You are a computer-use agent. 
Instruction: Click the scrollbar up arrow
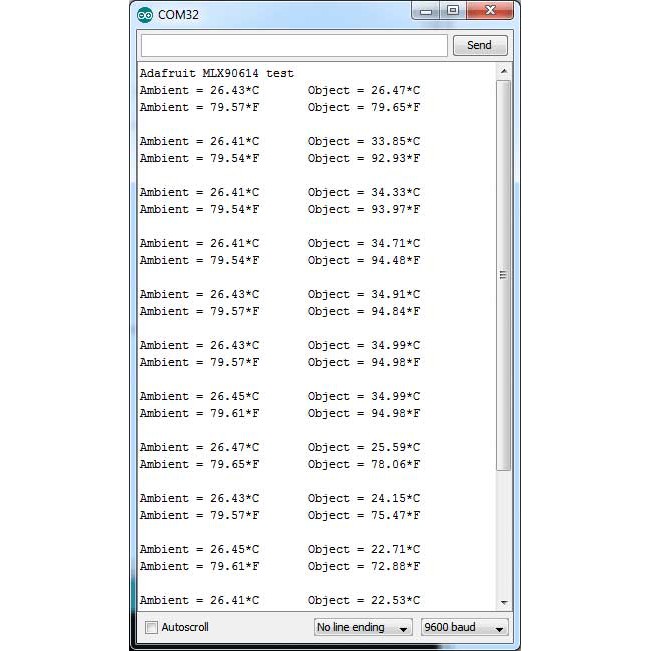coord(504,71)
